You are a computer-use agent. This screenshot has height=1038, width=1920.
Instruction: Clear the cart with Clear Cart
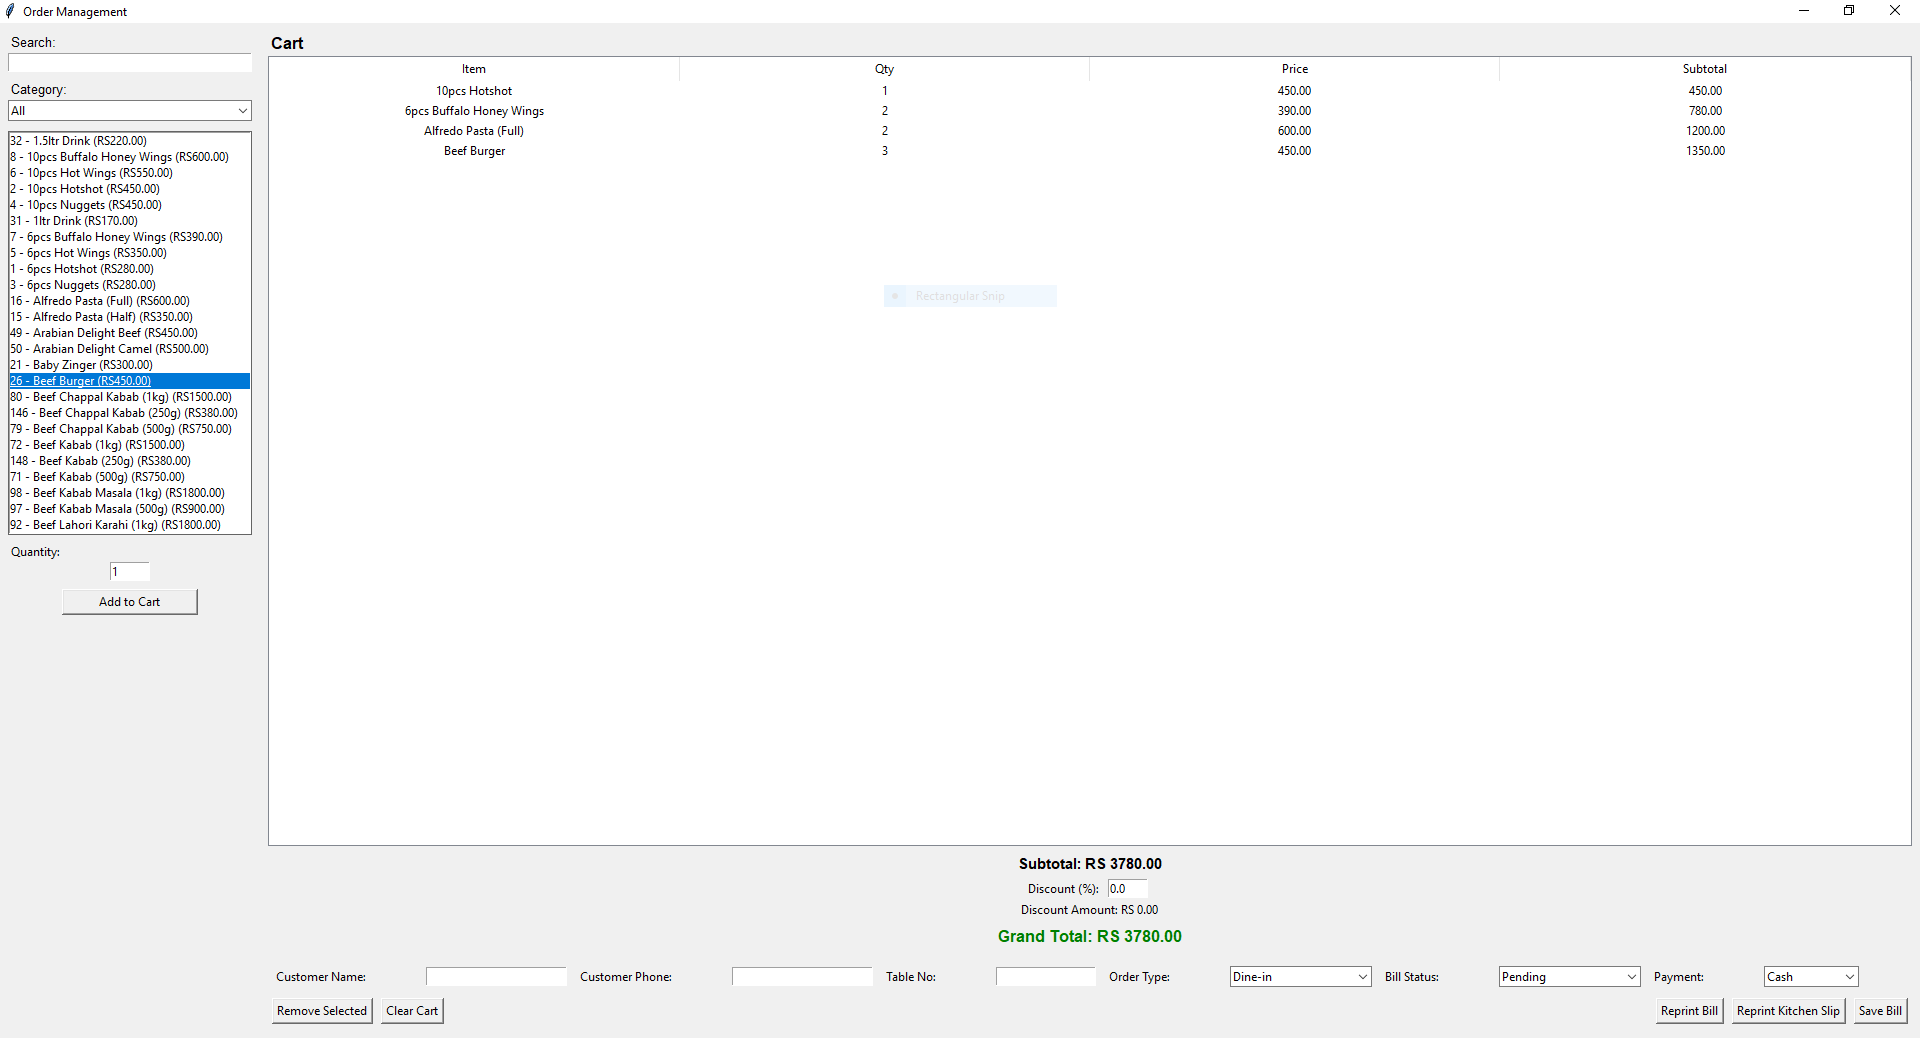tap(412, 1011)
